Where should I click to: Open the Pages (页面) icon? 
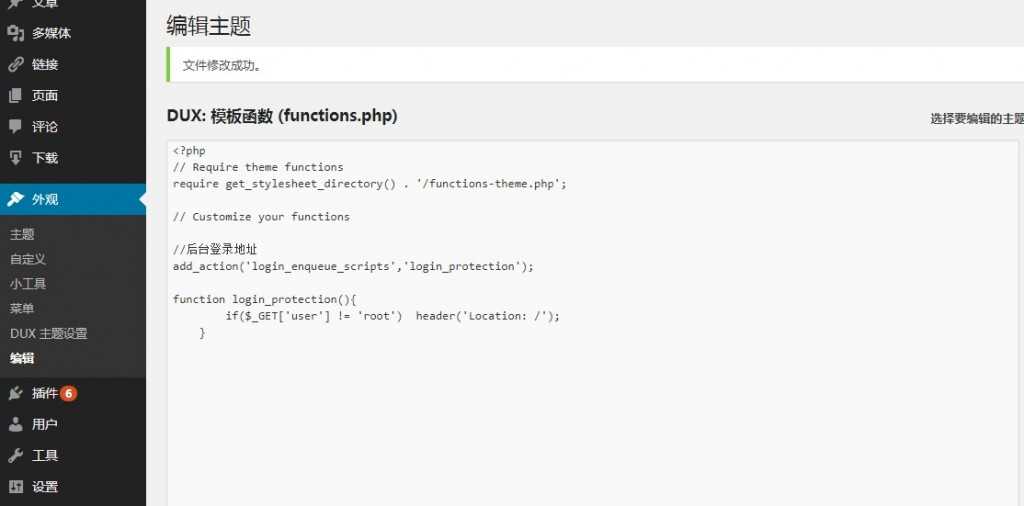16,95
